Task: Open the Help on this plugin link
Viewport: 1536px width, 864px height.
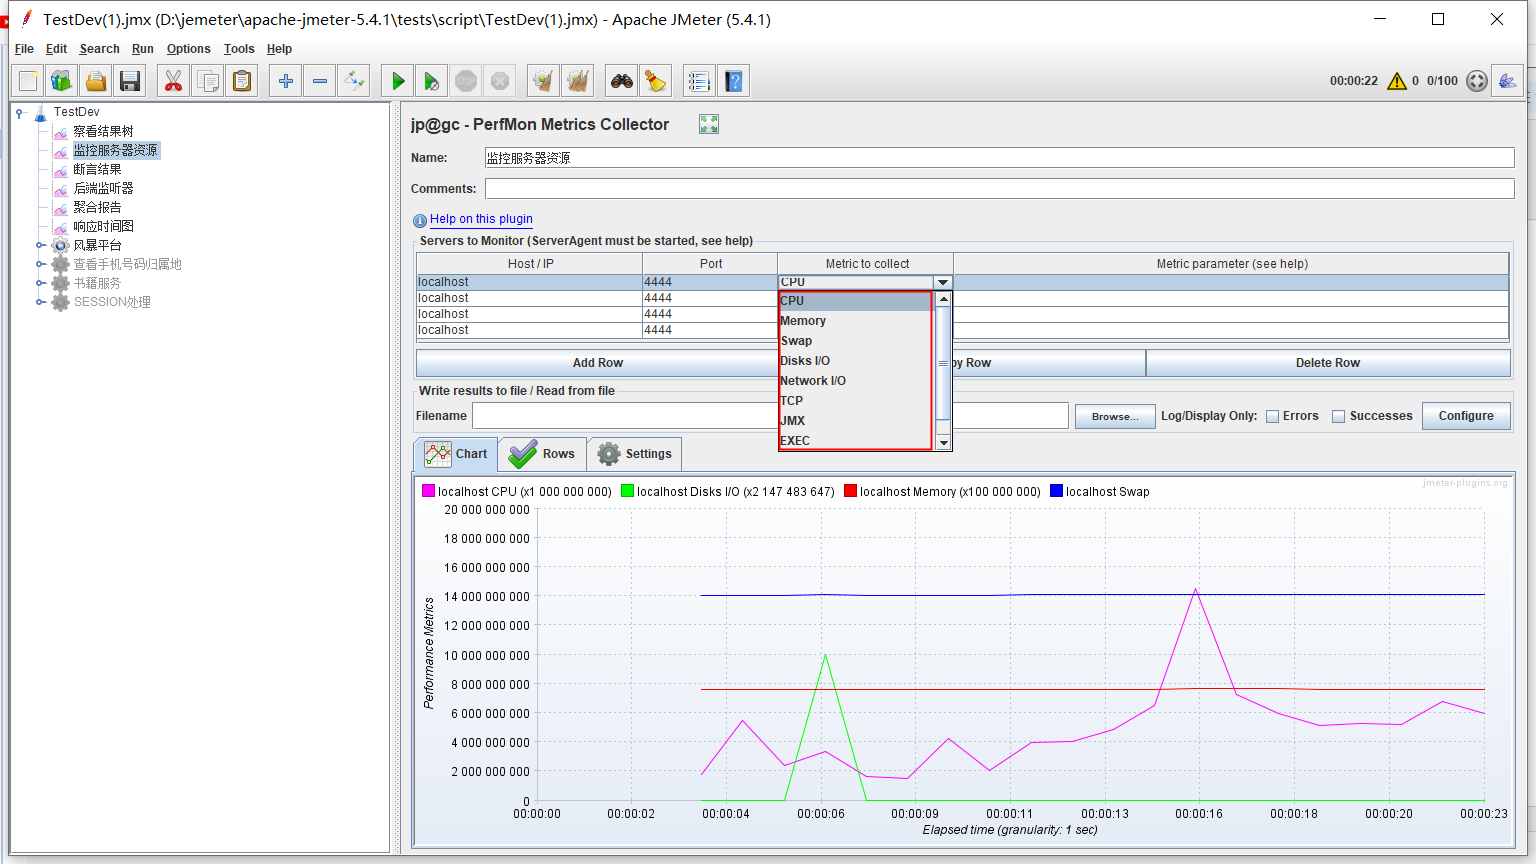Action: tap(481, 219)
